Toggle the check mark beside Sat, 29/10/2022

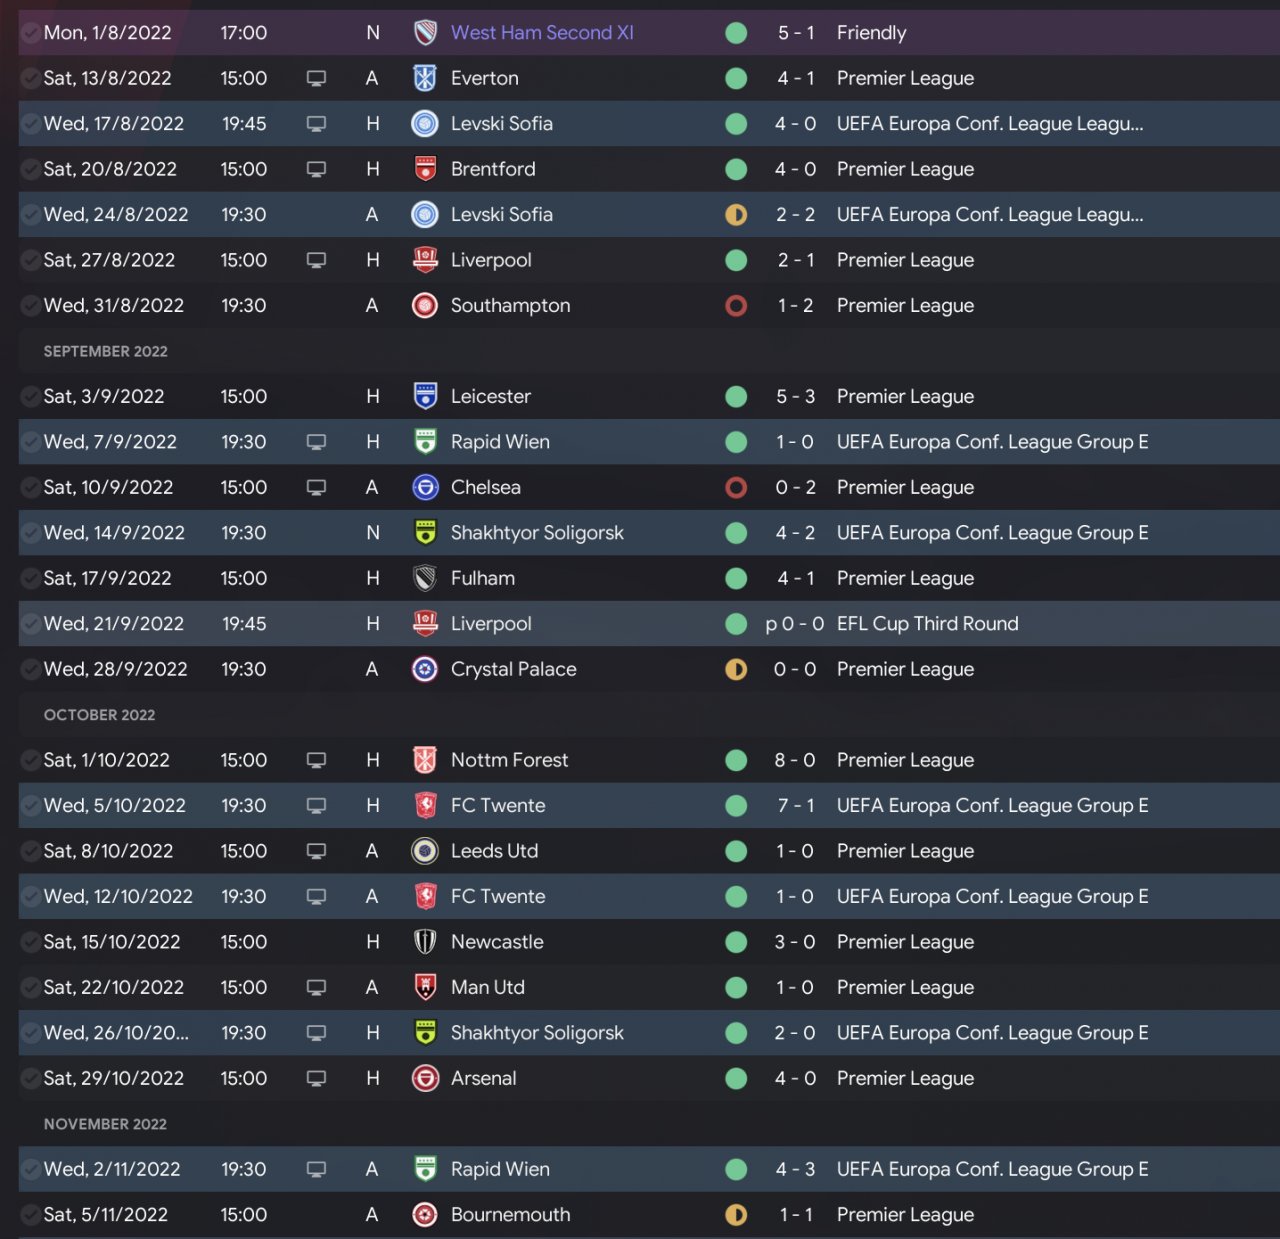coord(31,1078)
